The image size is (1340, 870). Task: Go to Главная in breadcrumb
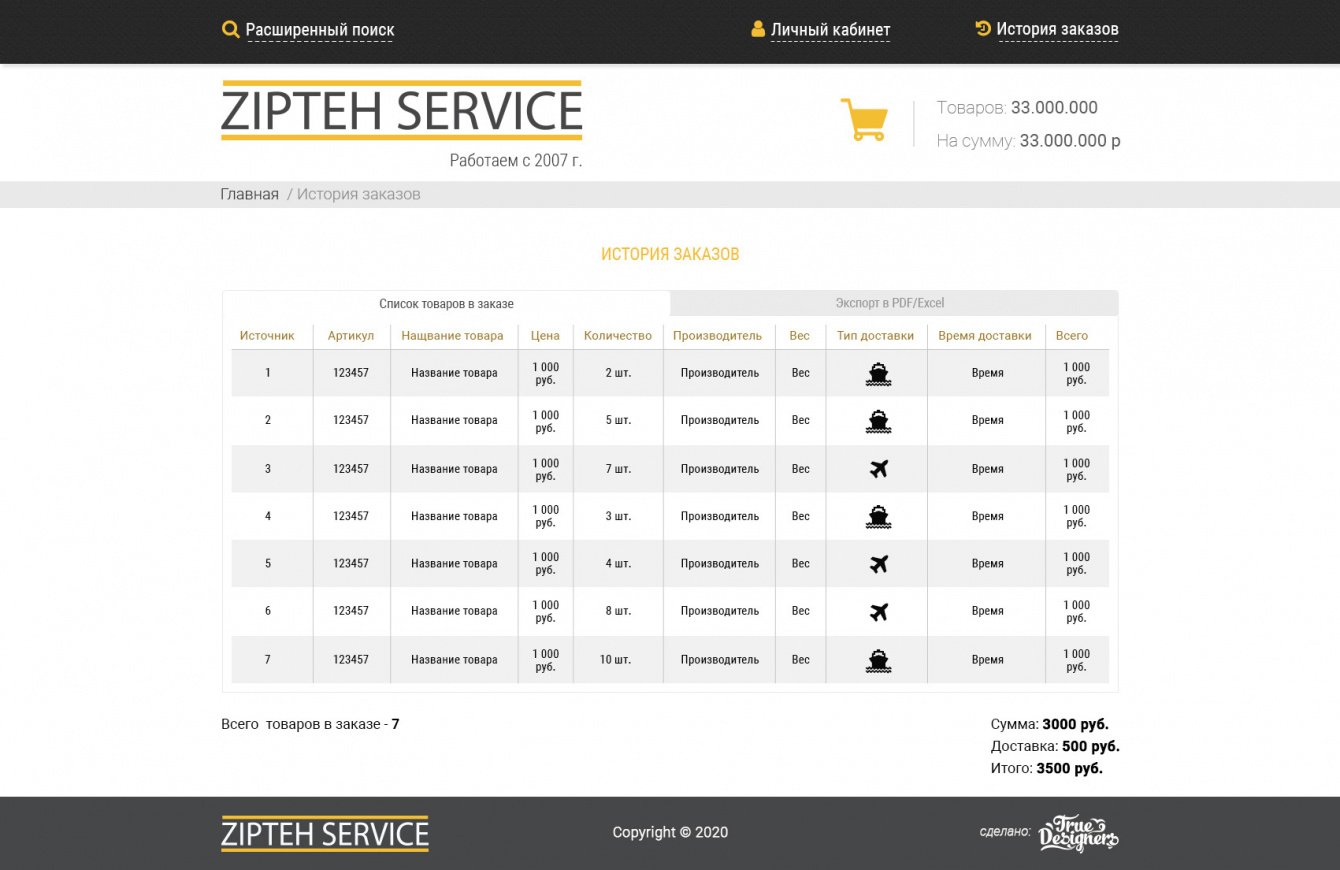[249, 194]
